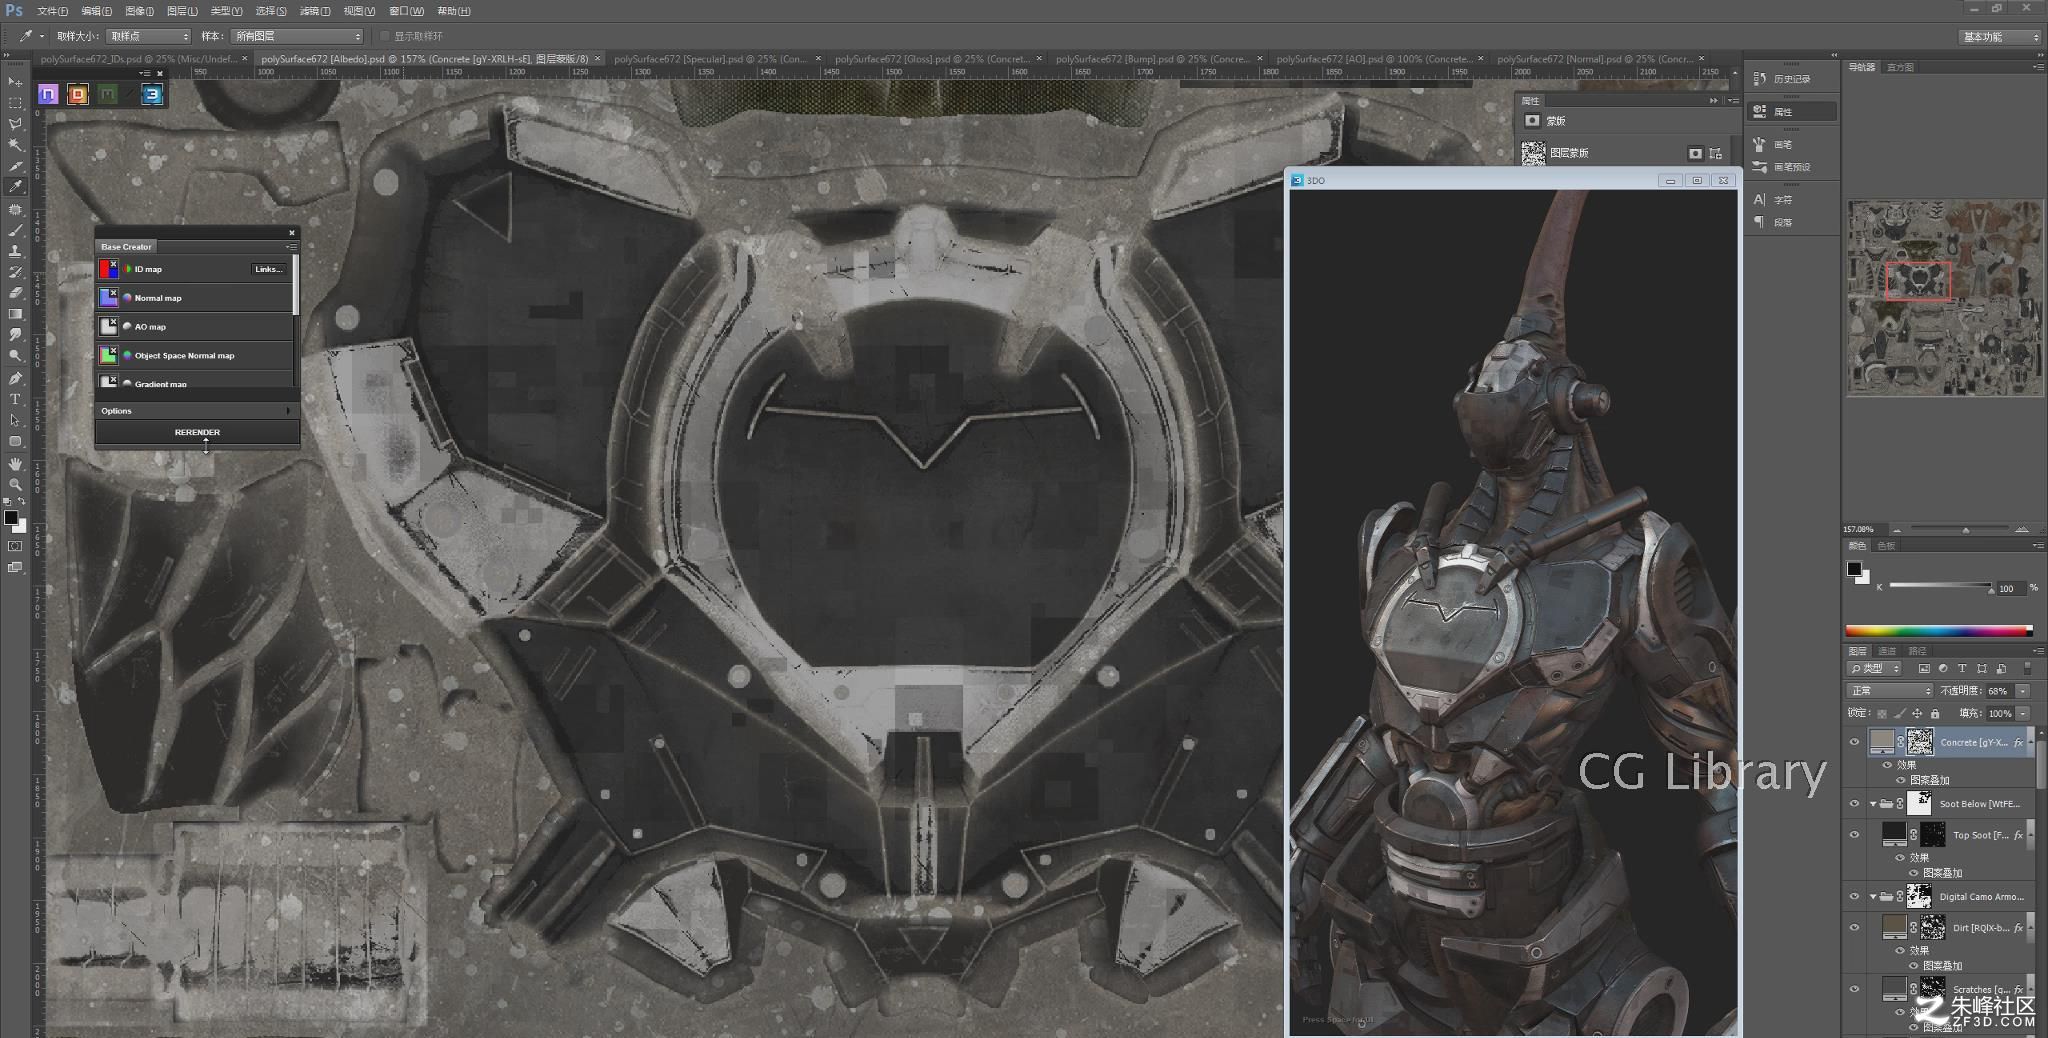2048x1038 pixels.
Task: Open the 文件 (File) menu
Action: (x=52, y=11)
